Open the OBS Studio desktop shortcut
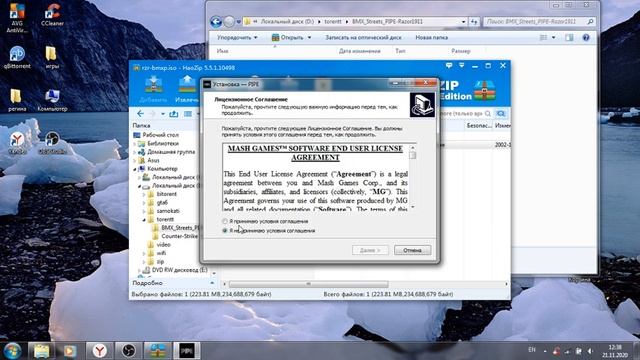The height and width of the screenshot is (360, 640). 52,143
